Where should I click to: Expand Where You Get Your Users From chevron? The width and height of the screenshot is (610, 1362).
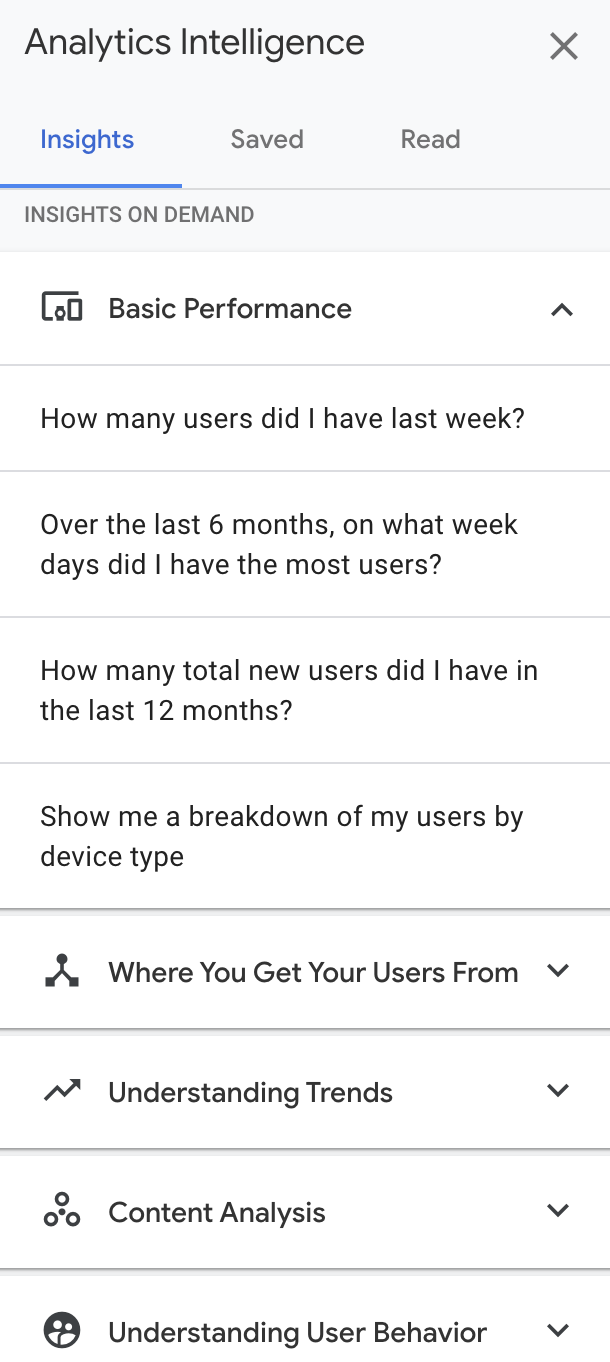559,971
